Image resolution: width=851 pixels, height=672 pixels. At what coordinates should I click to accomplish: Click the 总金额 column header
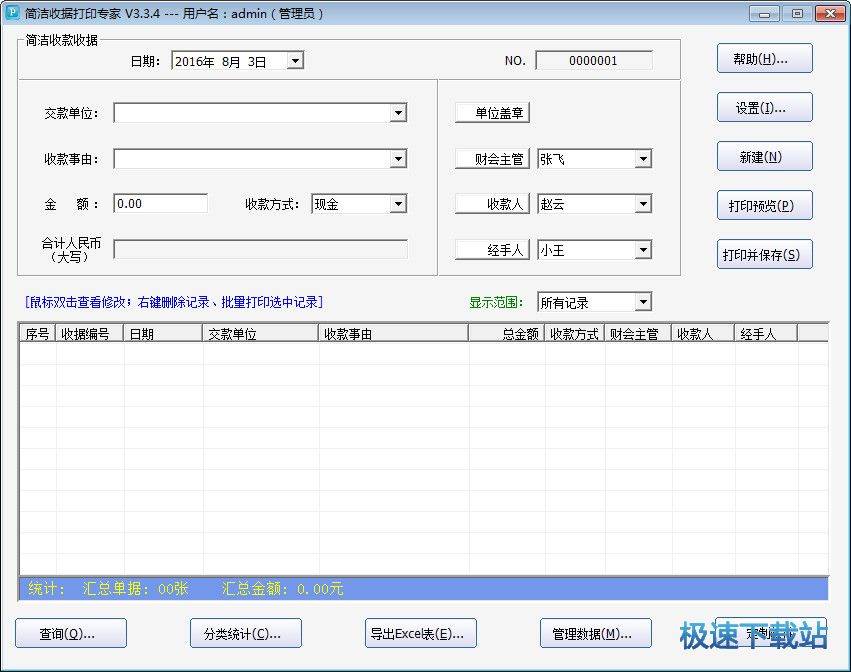pyautogui.click(x=506, y=333)
